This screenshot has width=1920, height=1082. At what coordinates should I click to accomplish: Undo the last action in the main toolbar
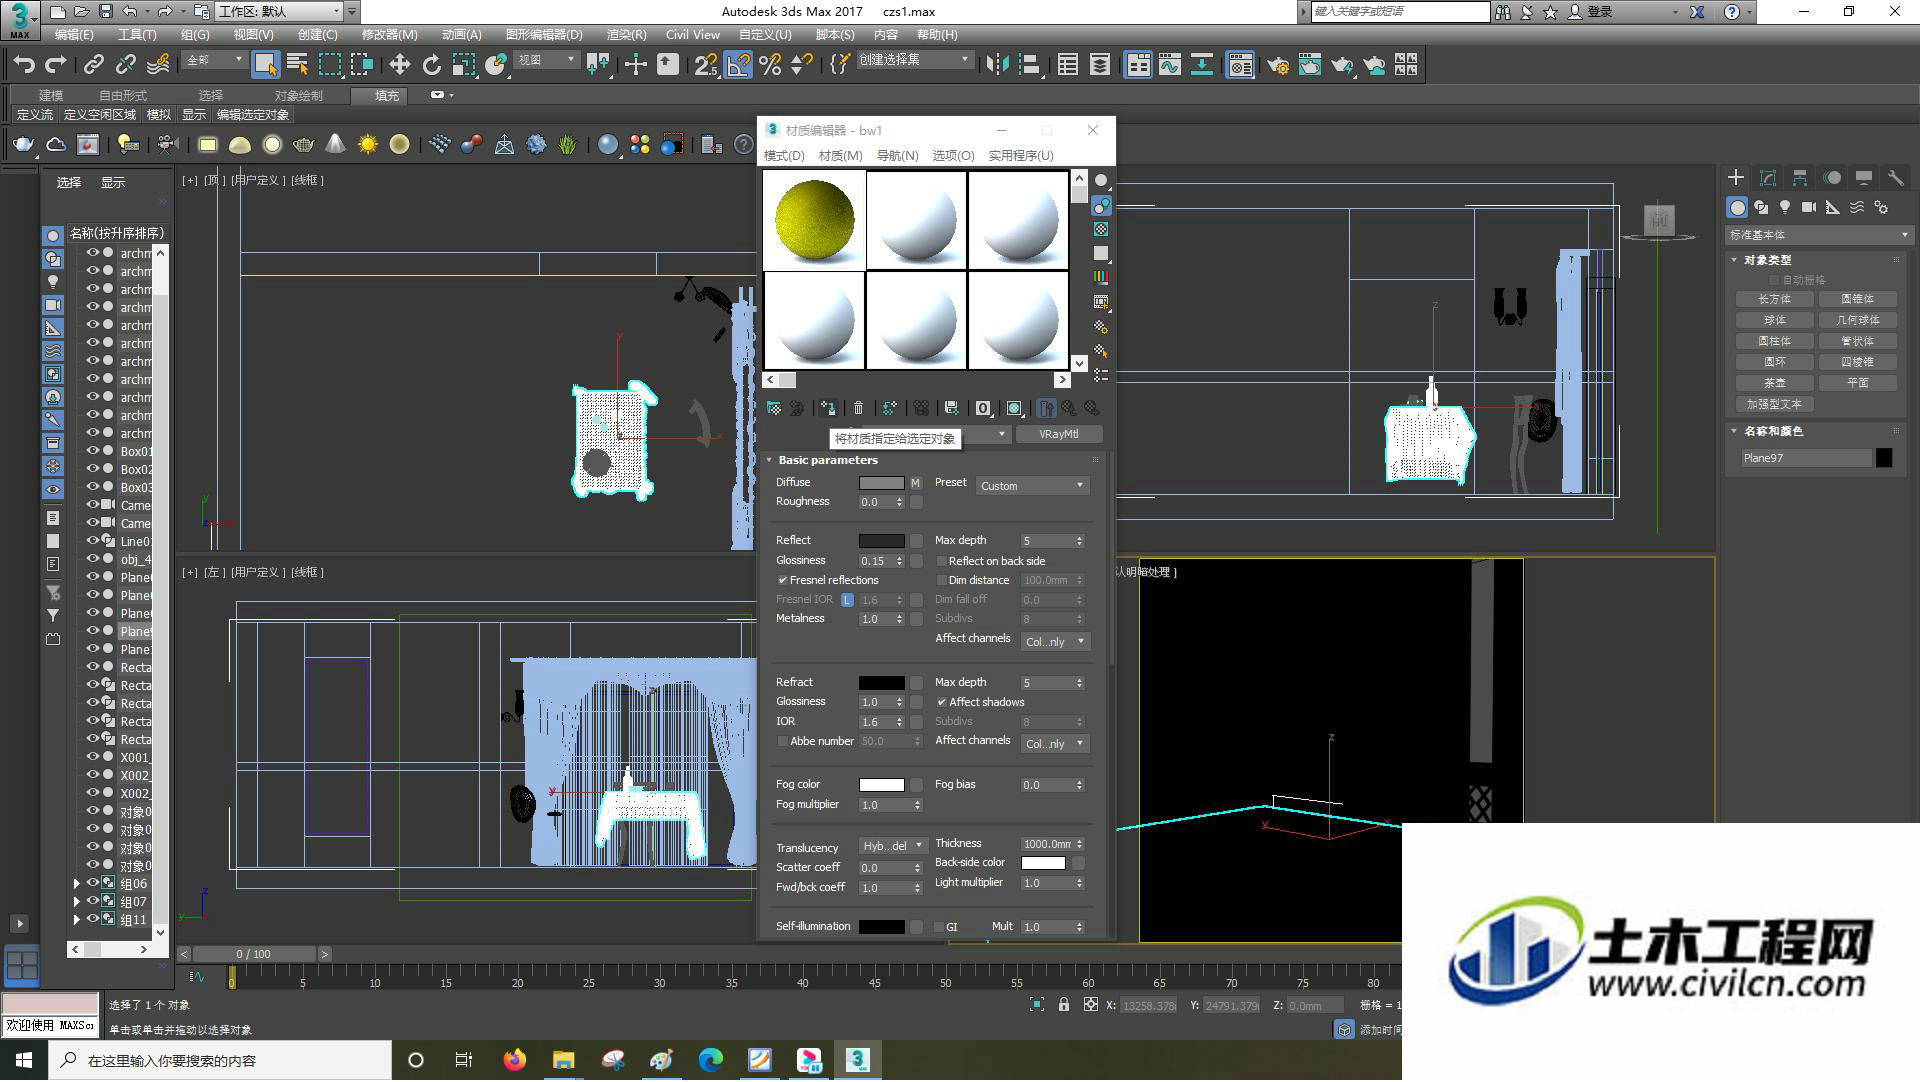(x=24, y=65)
